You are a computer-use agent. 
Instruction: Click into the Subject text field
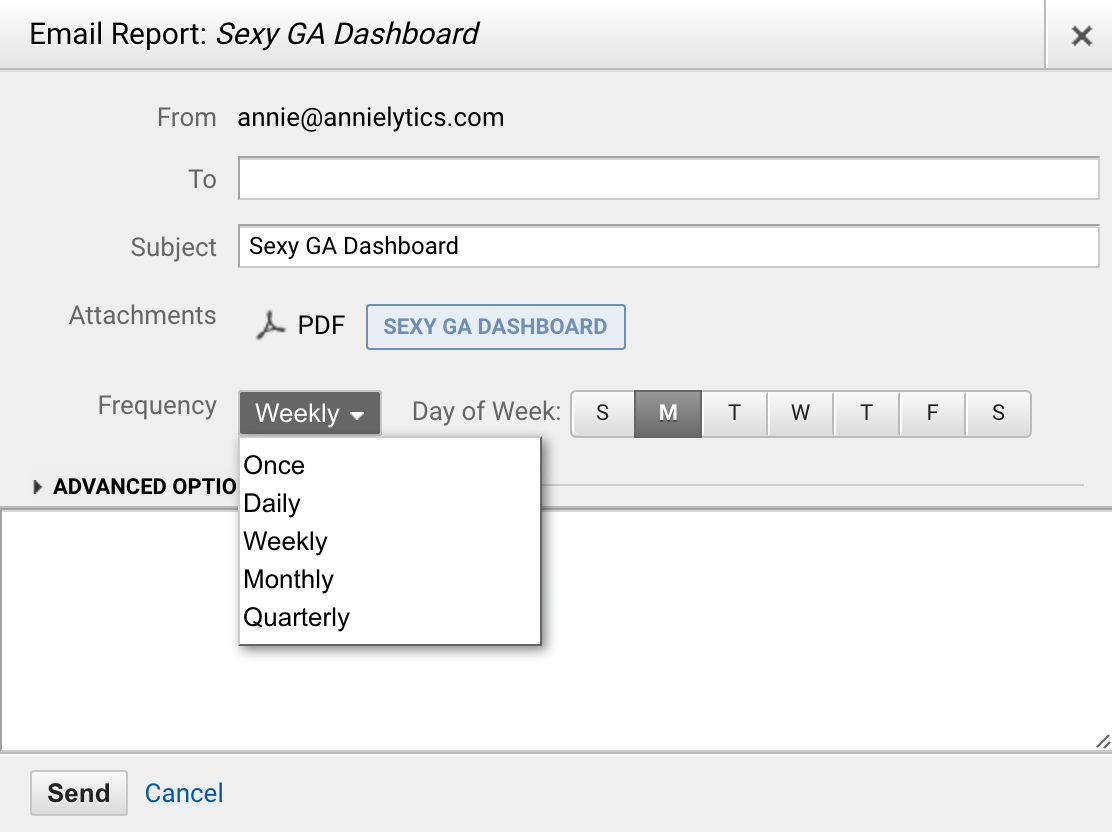click(x=668, y=247)
